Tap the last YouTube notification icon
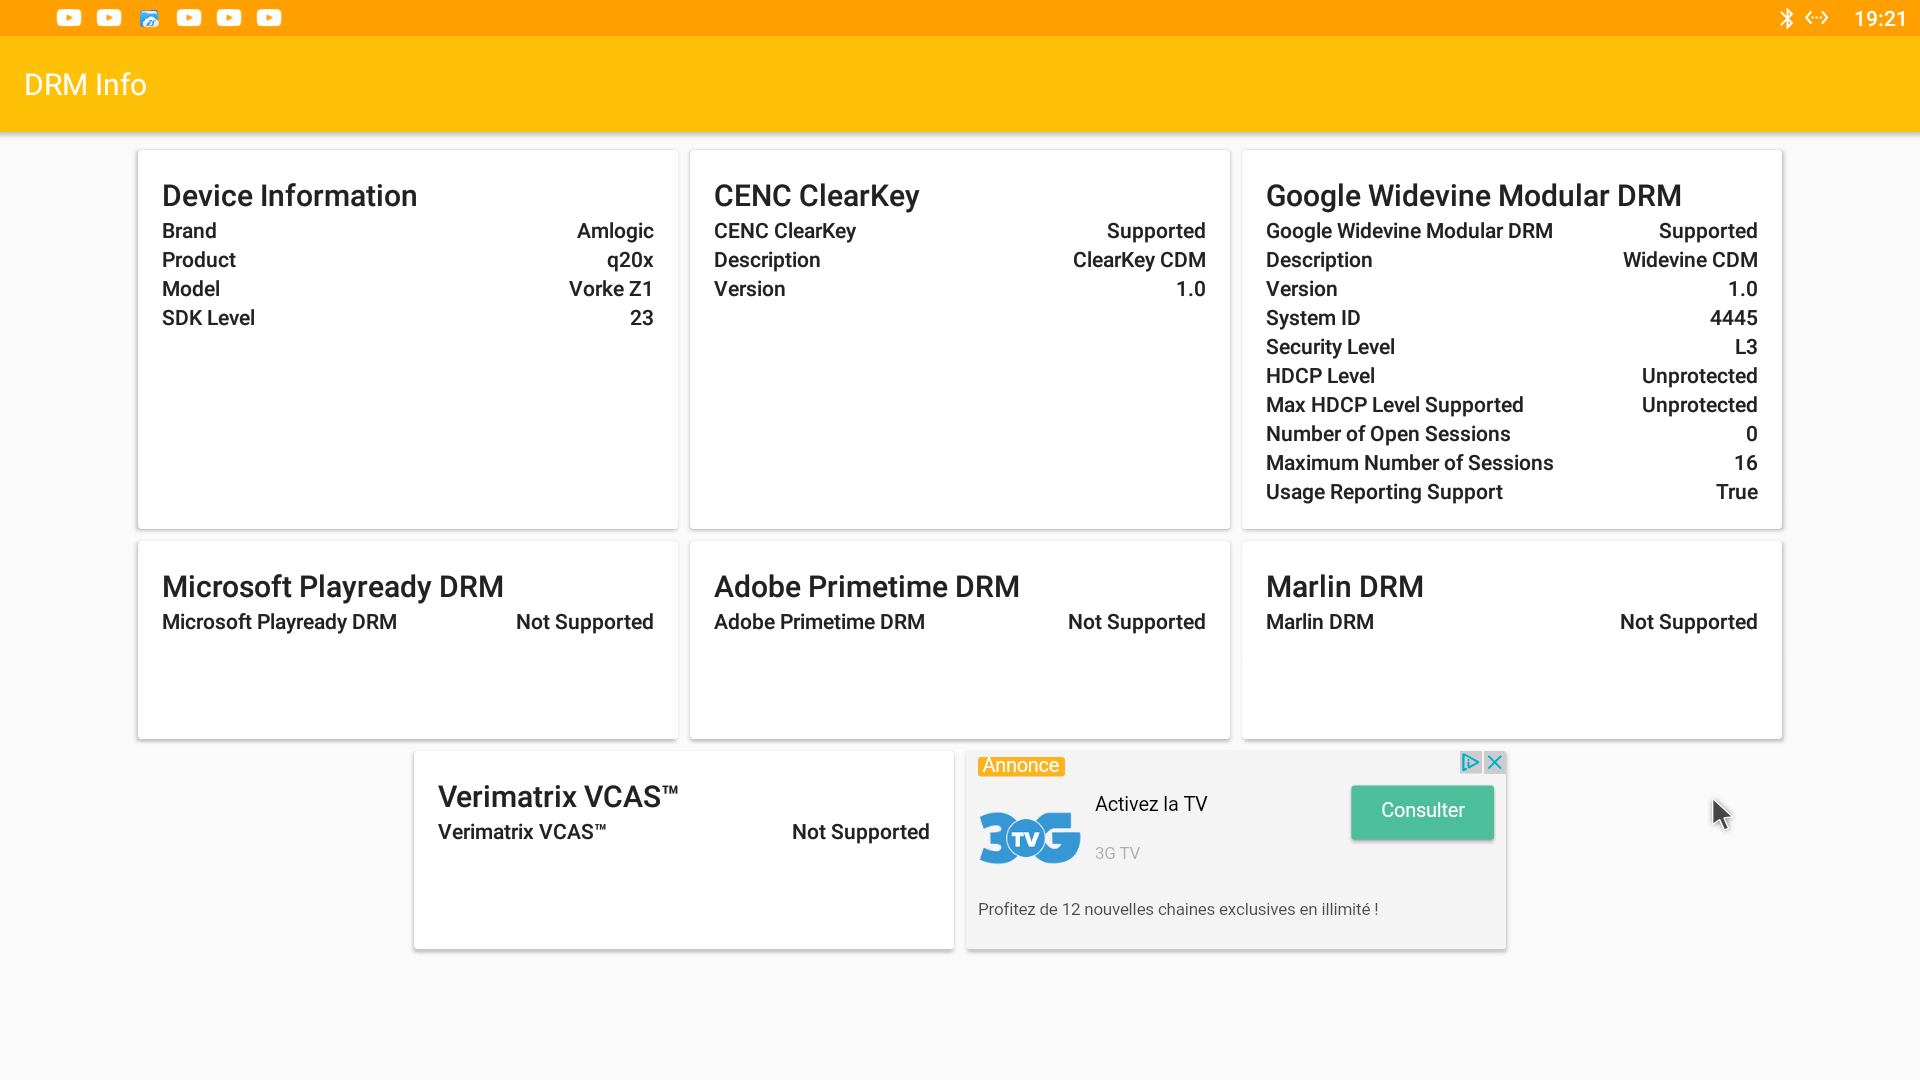This screenshot has width=1920, height=1080. 269,18
